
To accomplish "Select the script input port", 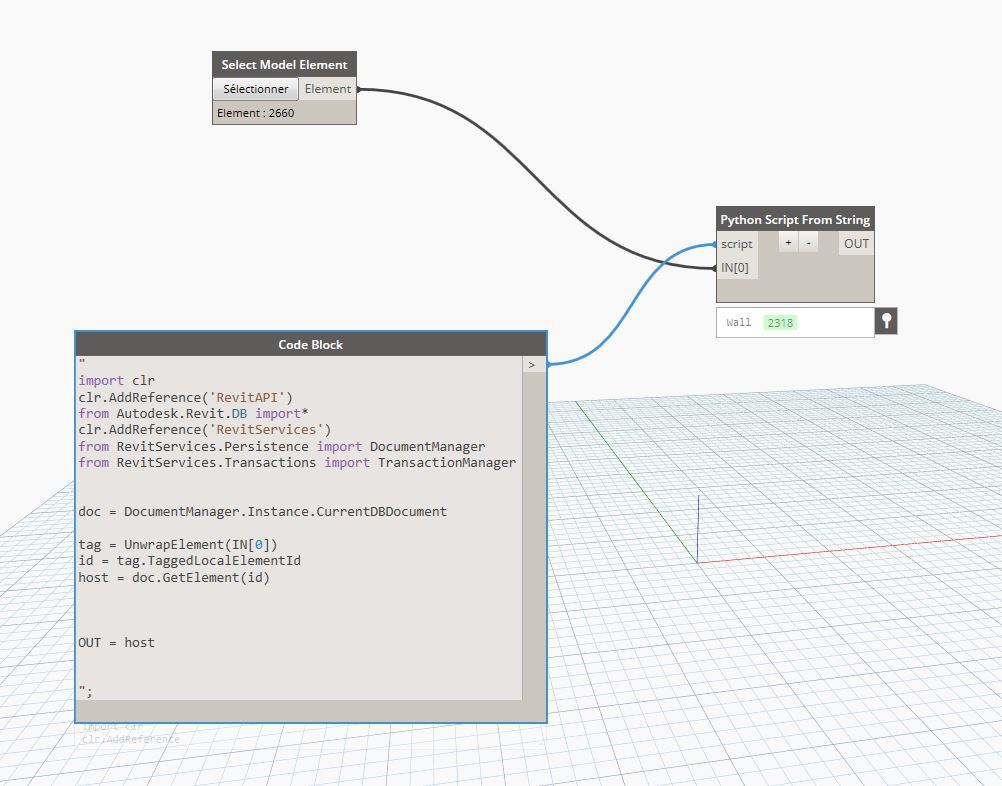I will [737, 244].
